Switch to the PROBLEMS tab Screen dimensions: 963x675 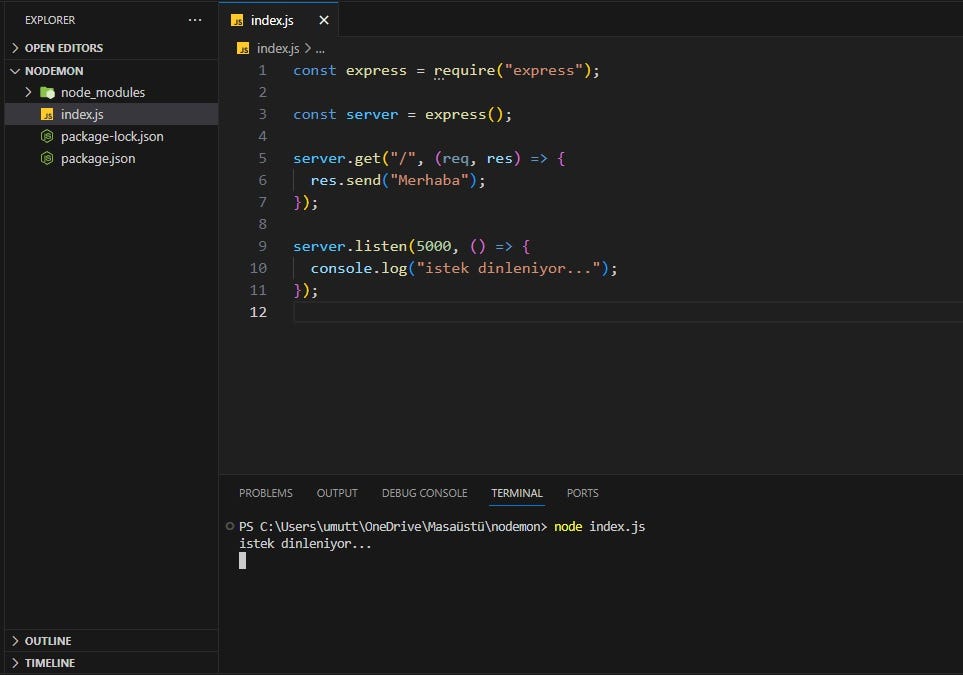tap(265, 492)
